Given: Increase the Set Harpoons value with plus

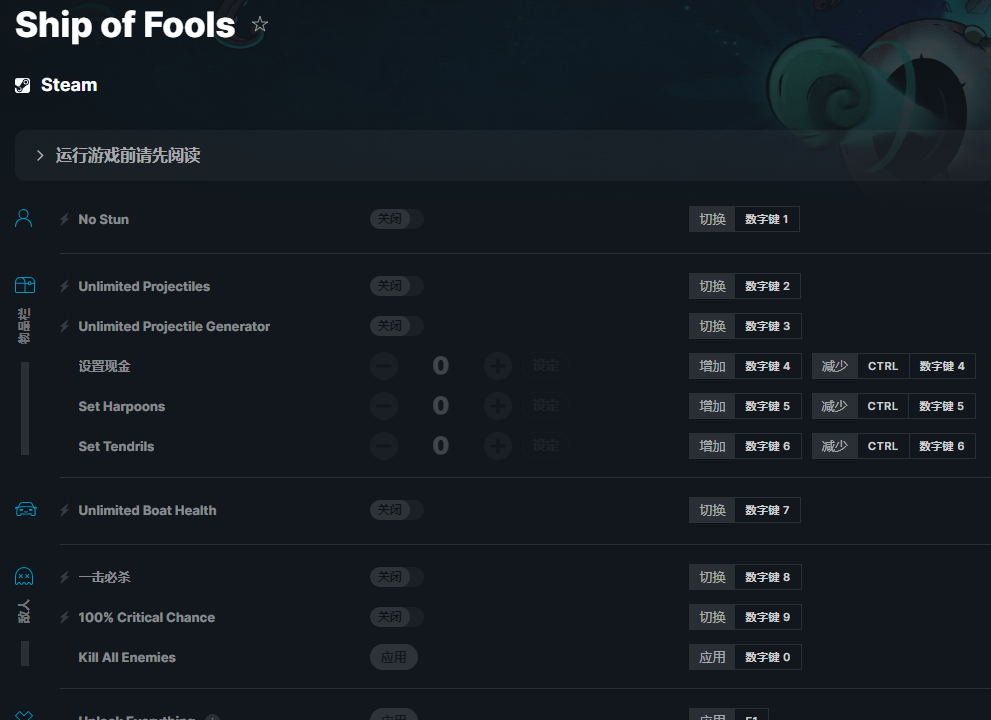Looking at the screenshot, I should [498, 406].
